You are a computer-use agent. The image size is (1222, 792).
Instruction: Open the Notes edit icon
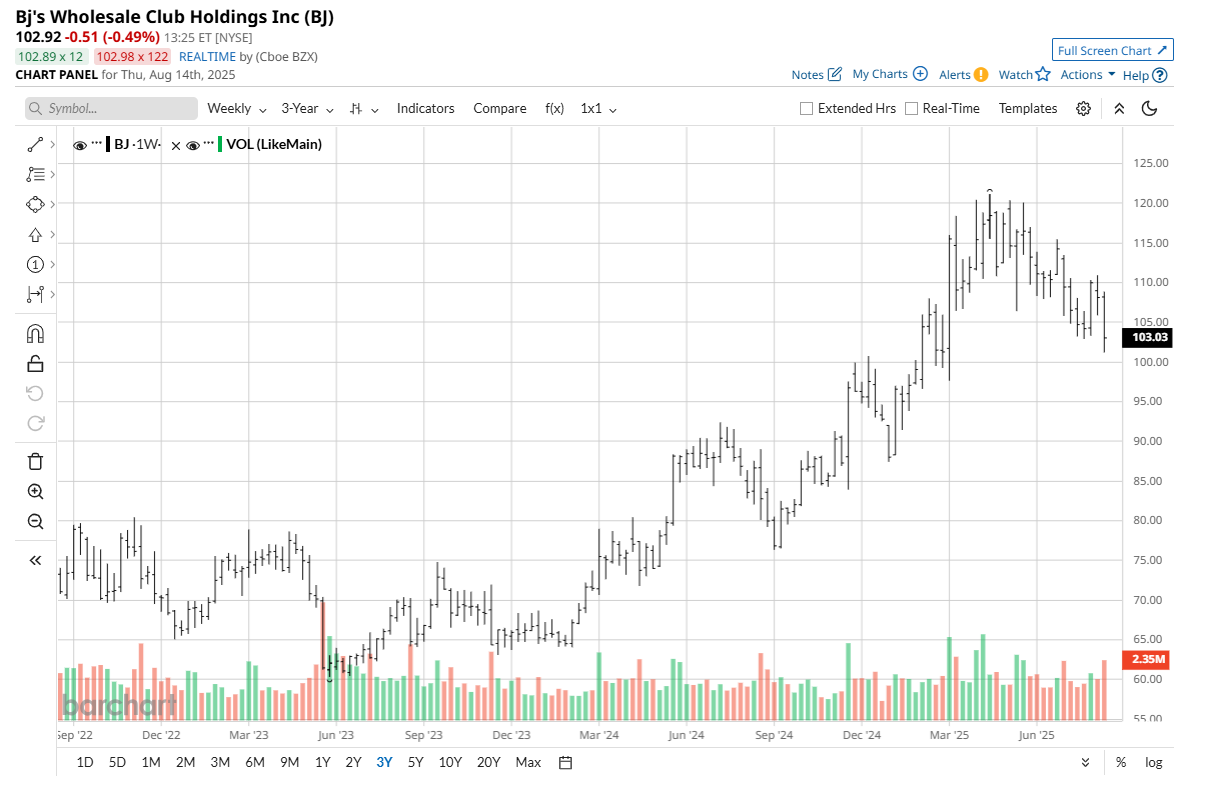[x=835, y=74]
